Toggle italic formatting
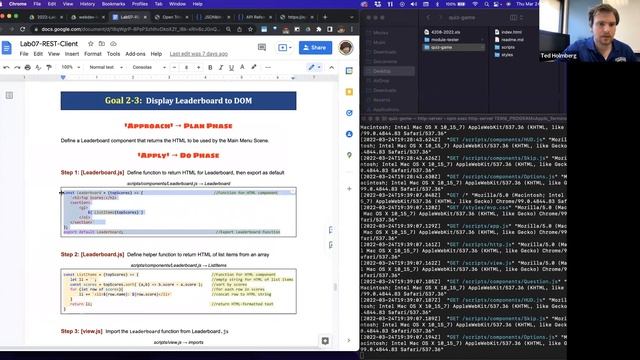640x360 pixels. tap(221, 67)
